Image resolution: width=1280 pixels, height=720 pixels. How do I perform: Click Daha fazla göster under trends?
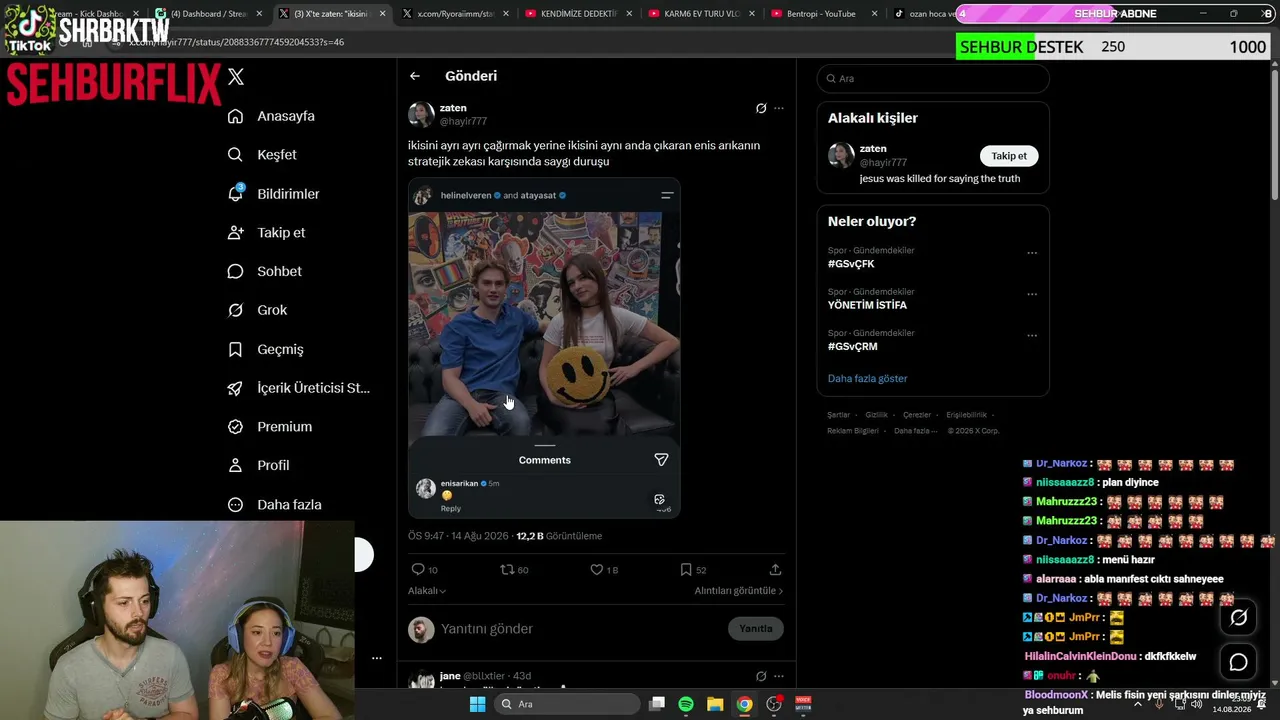click(x=867, y=379)
